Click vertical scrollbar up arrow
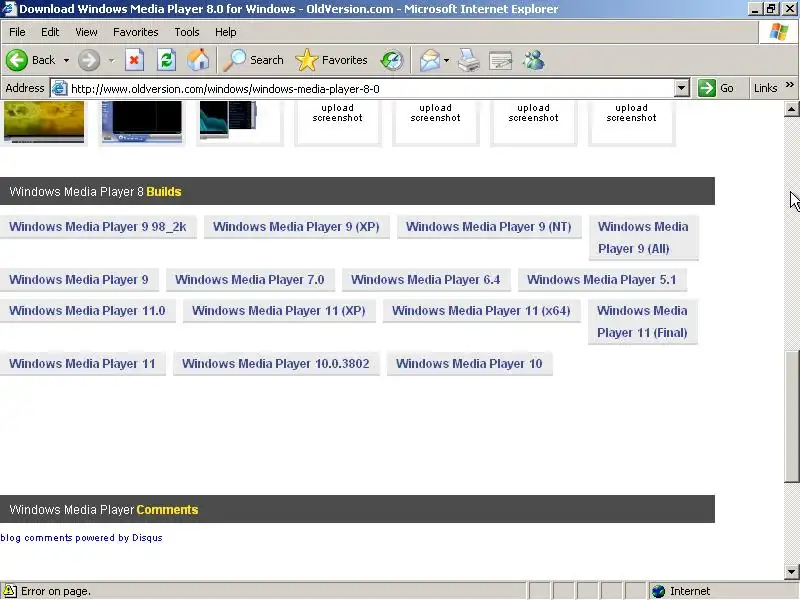 tap(791, 109)
